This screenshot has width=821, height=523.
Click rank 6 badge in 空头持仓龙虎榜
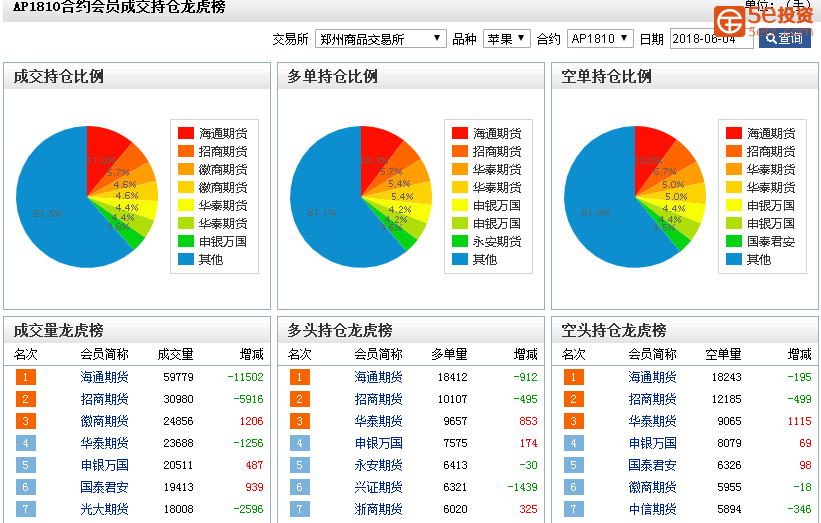(x=573, y=487)
